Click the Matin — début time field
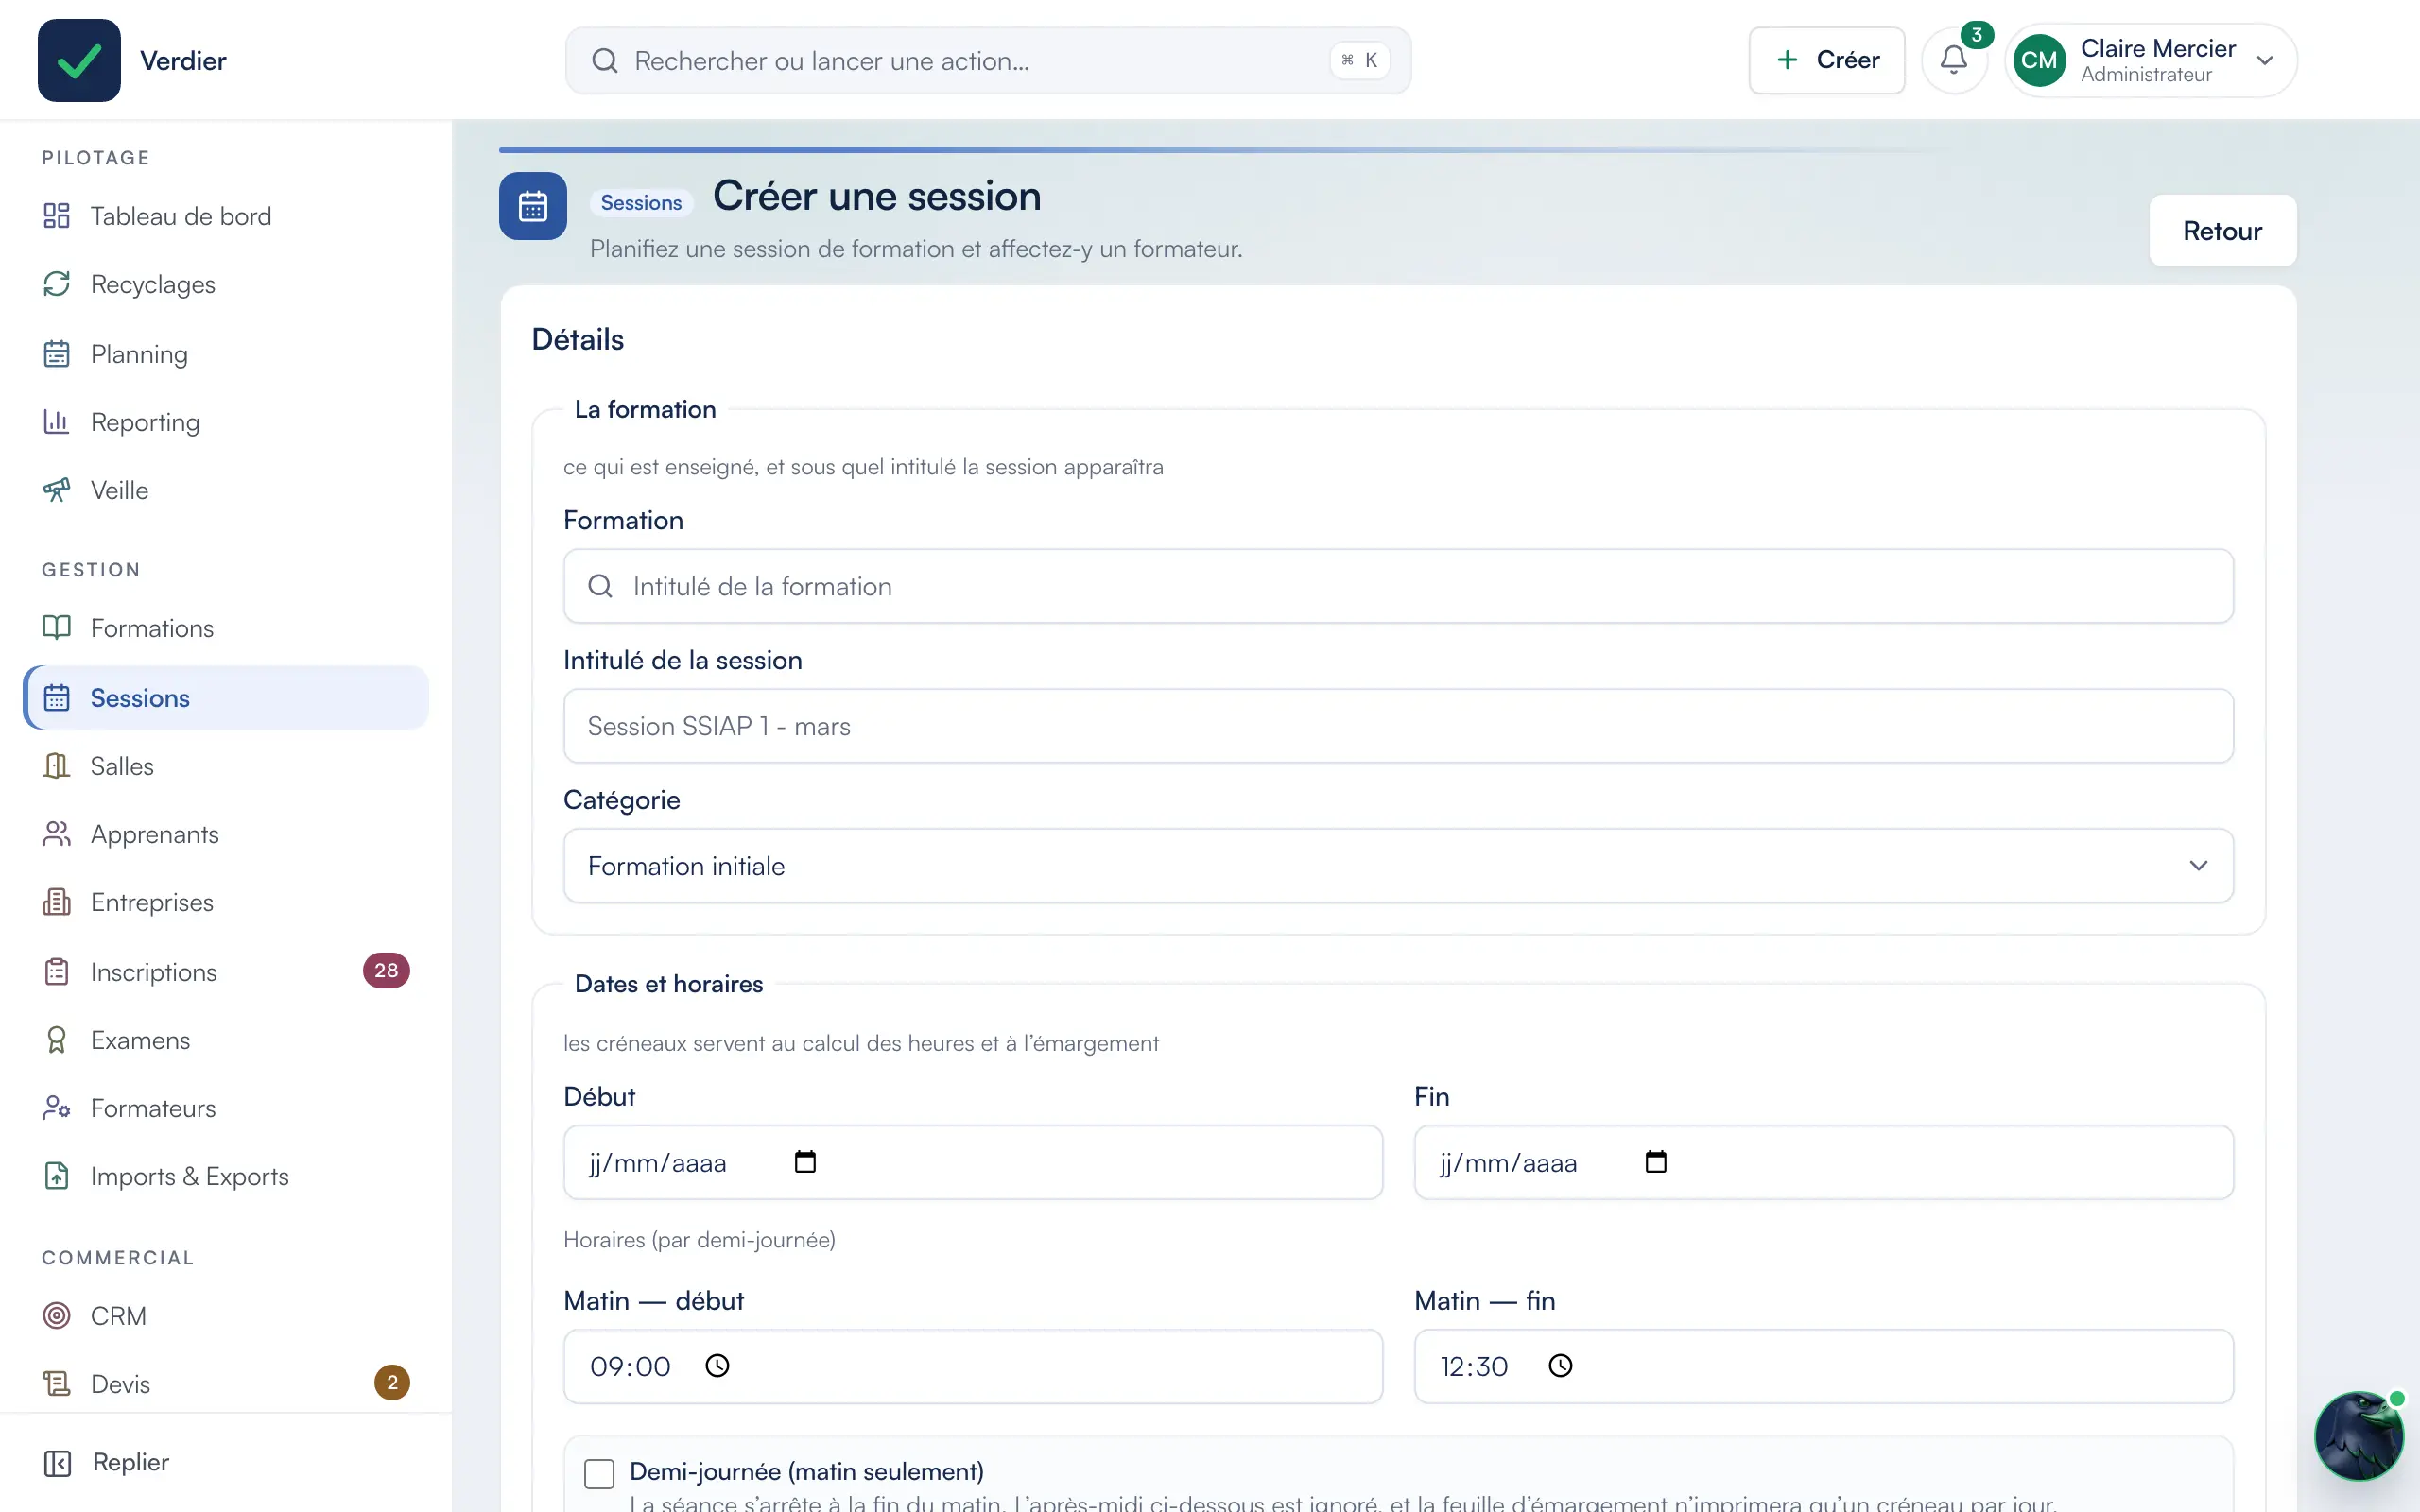The height and width of the screenshot is (1512, 2420). pyautogui.click(x=973, y=1366)
